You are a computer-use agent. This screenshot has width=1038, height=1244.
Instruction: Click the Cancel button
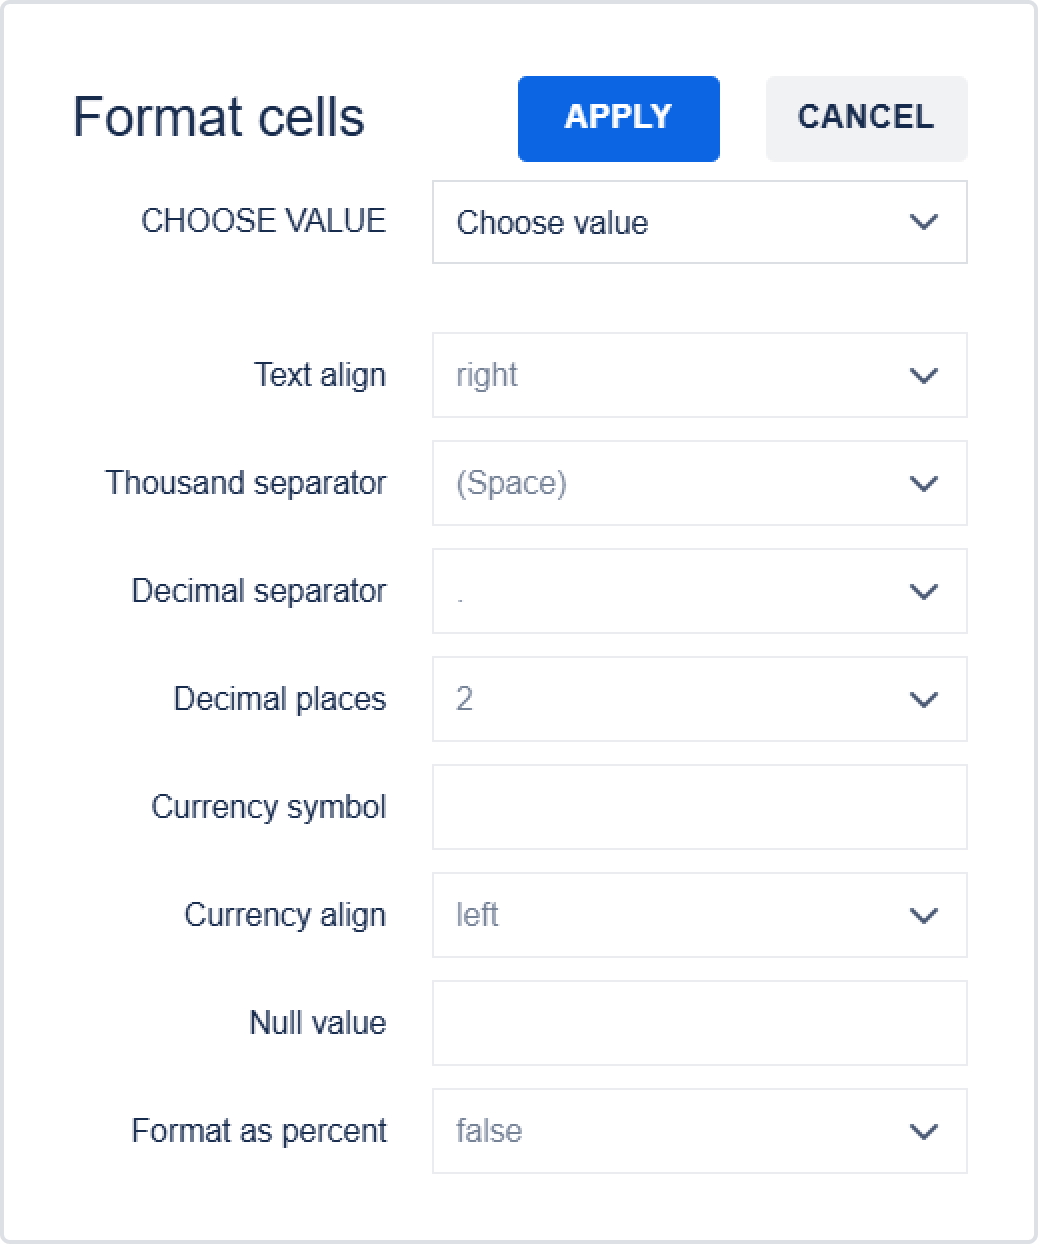coord(866,118)
